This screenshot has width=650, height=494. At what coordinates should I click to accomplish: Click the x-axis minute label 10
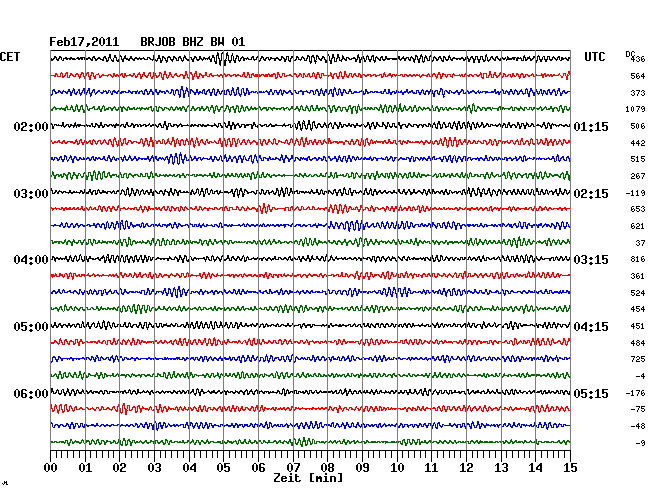pos(397,468)
